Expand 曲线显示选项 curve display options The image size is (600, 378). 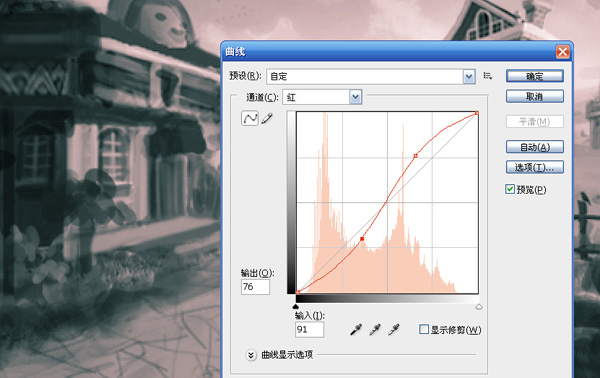[251, 355]
